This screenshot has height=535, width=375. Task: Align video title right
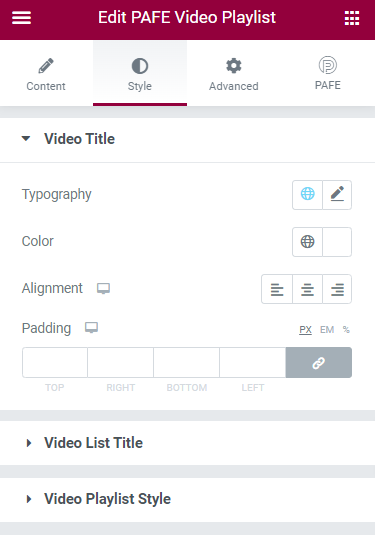[337, 289]
